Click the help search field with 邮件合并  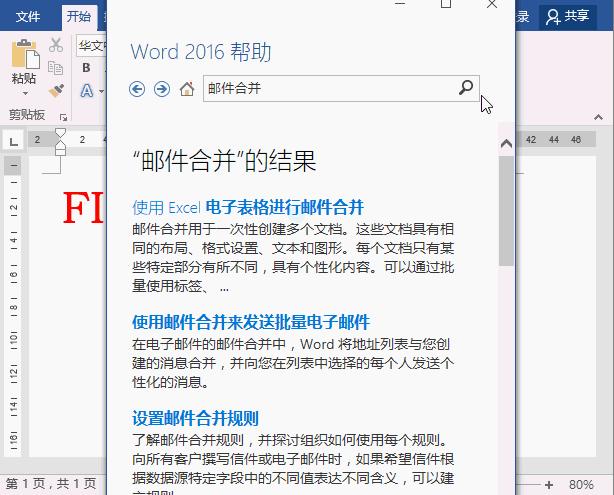coord(341,89)
